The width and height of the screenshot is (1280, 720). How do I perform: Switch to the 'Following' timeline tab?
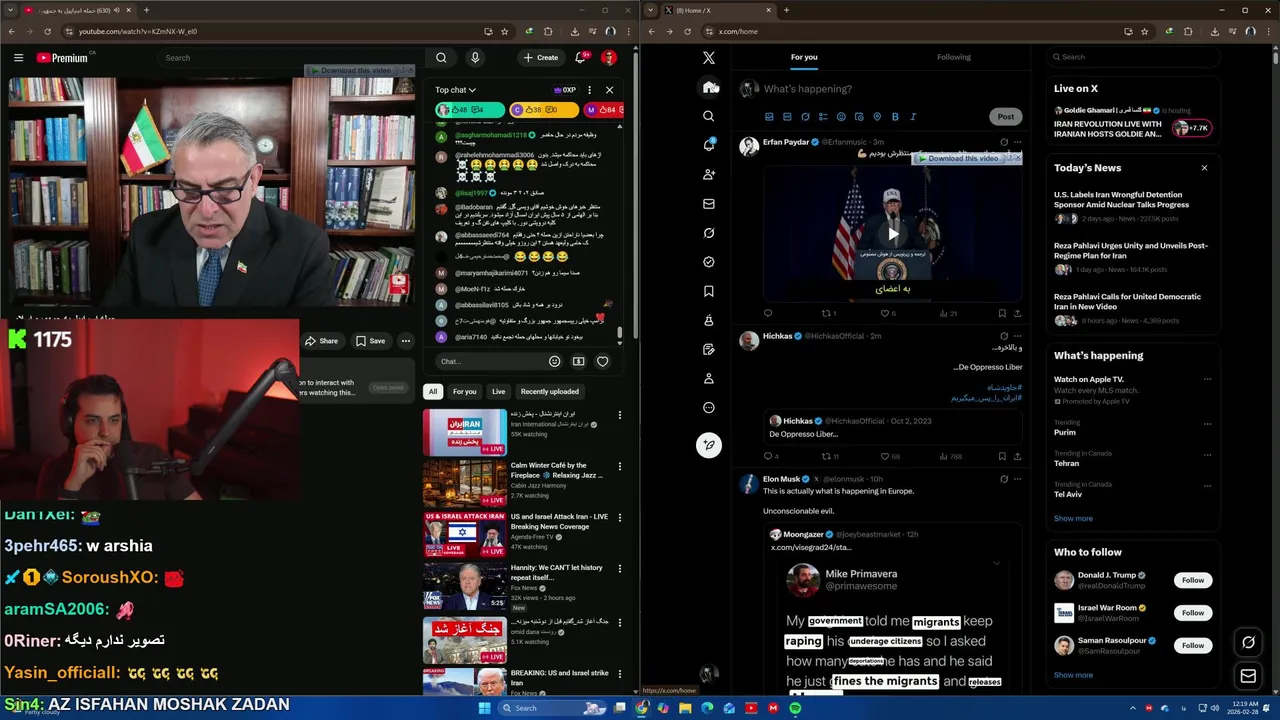coord(954,57)
